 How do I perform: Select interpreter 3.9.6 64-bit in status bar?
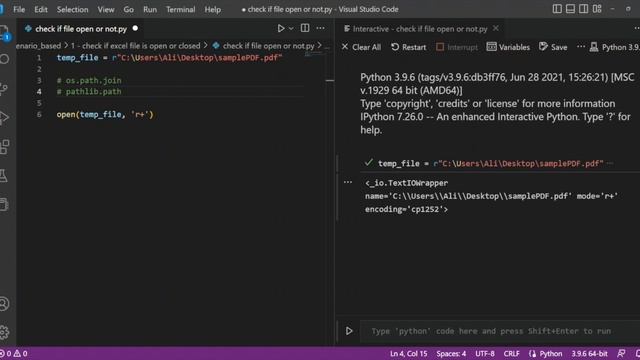click(589, 353)
